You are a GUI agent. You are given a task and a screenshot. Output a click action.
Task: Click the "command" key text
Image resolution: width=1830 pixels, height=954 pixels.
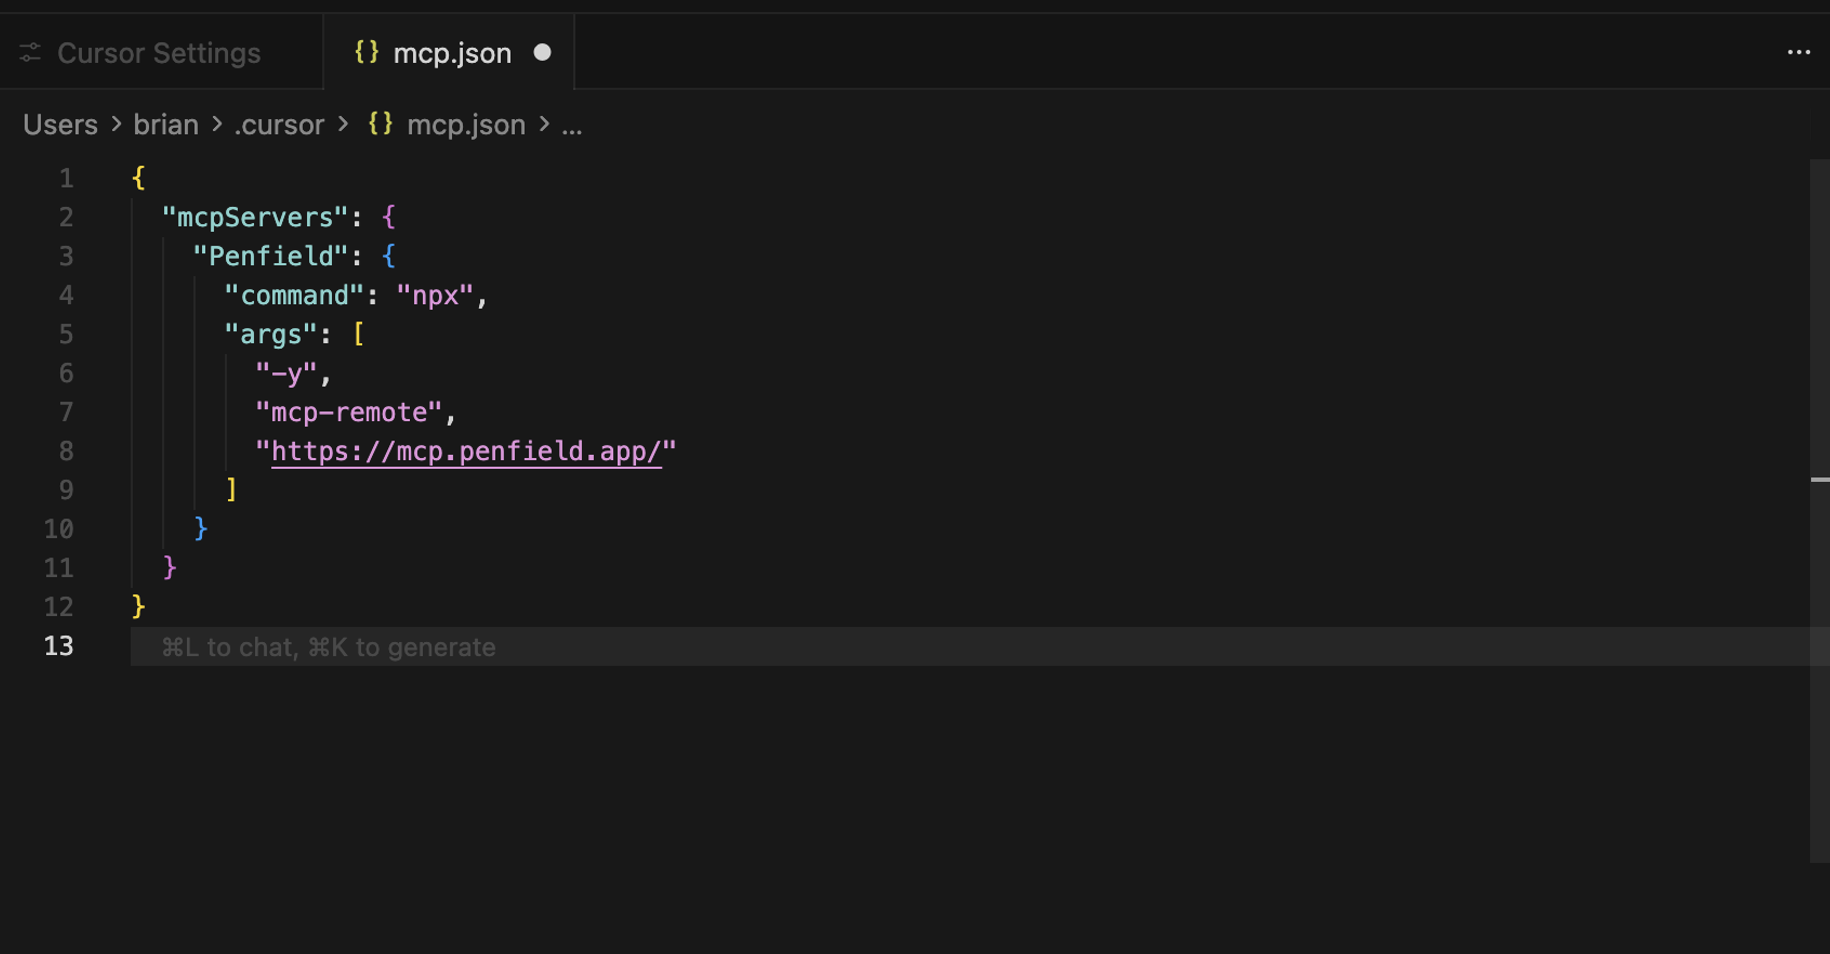point(294,295)
